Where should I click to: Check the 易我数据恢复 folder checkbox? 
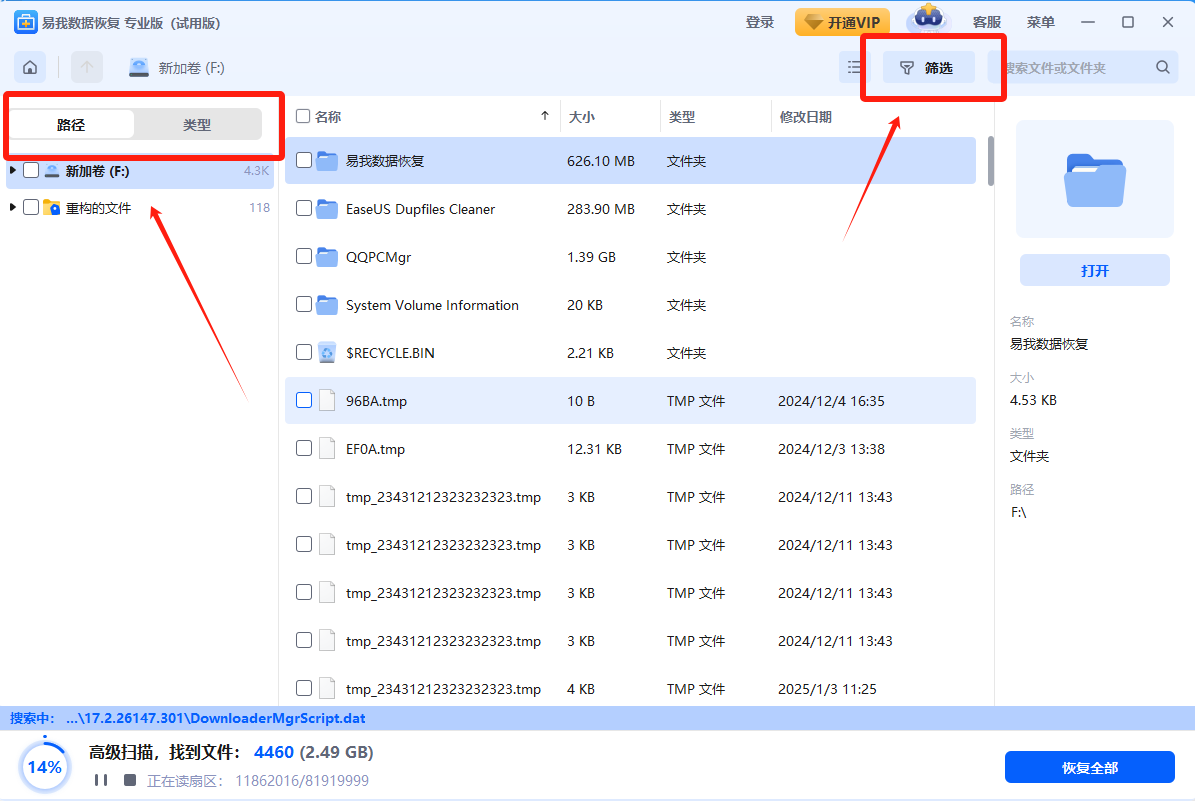pos(304,160)
